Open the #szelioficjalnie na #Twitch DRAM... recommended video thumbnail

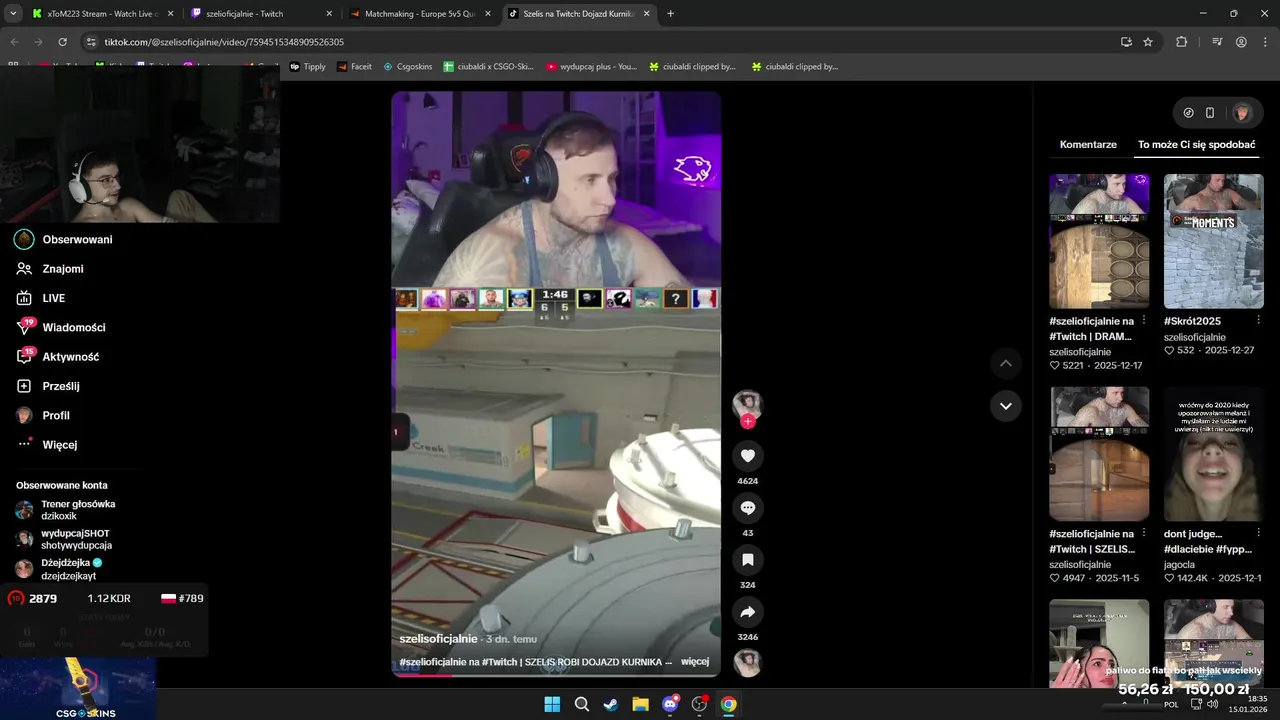[x=1099, y=241]
